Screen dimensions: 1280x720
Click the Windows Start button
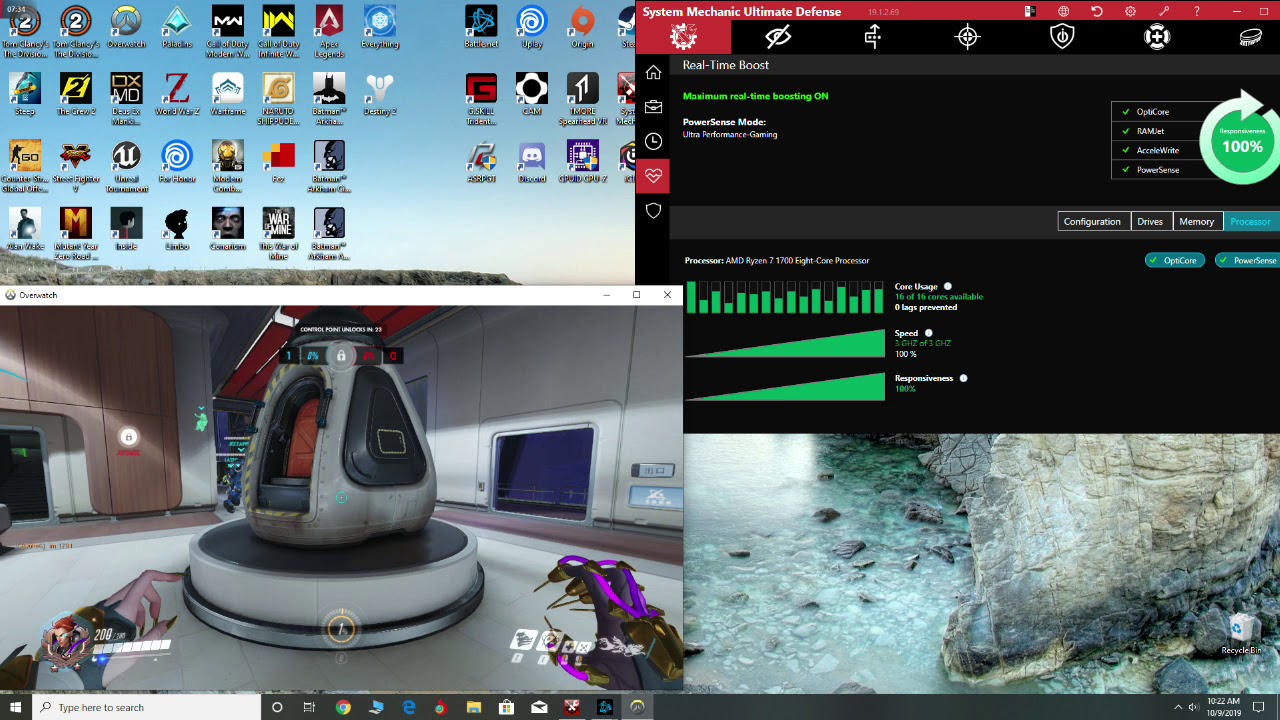(x=17, y=707)
